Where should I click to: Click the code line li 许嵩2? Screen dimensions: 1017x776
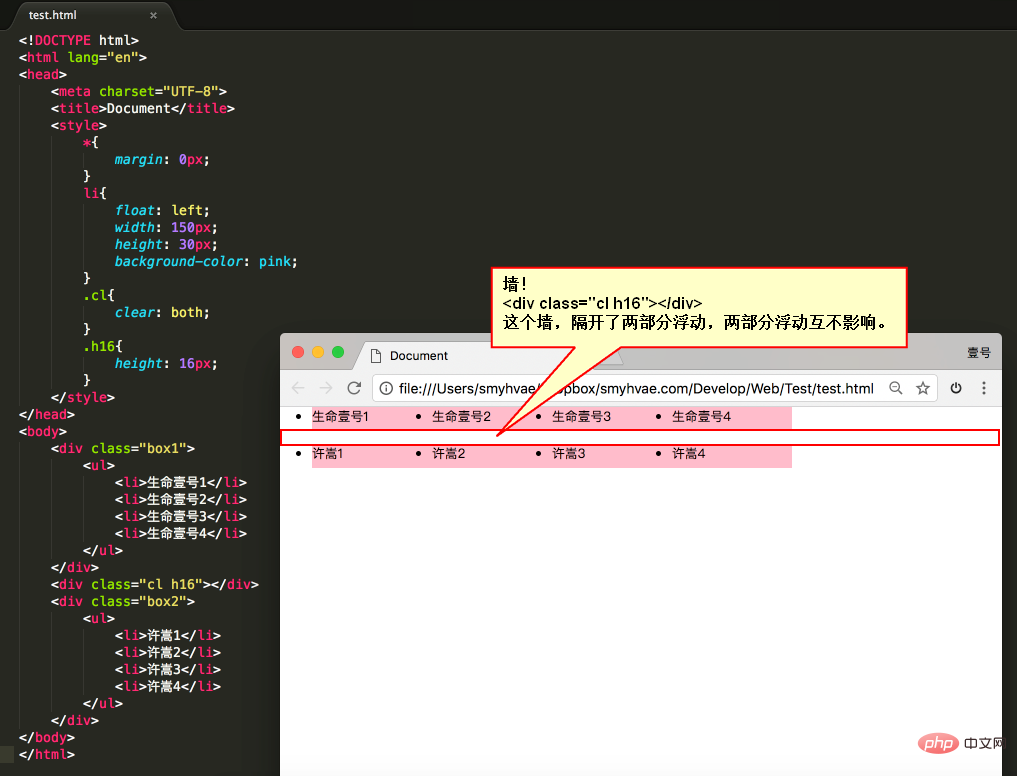168,652
